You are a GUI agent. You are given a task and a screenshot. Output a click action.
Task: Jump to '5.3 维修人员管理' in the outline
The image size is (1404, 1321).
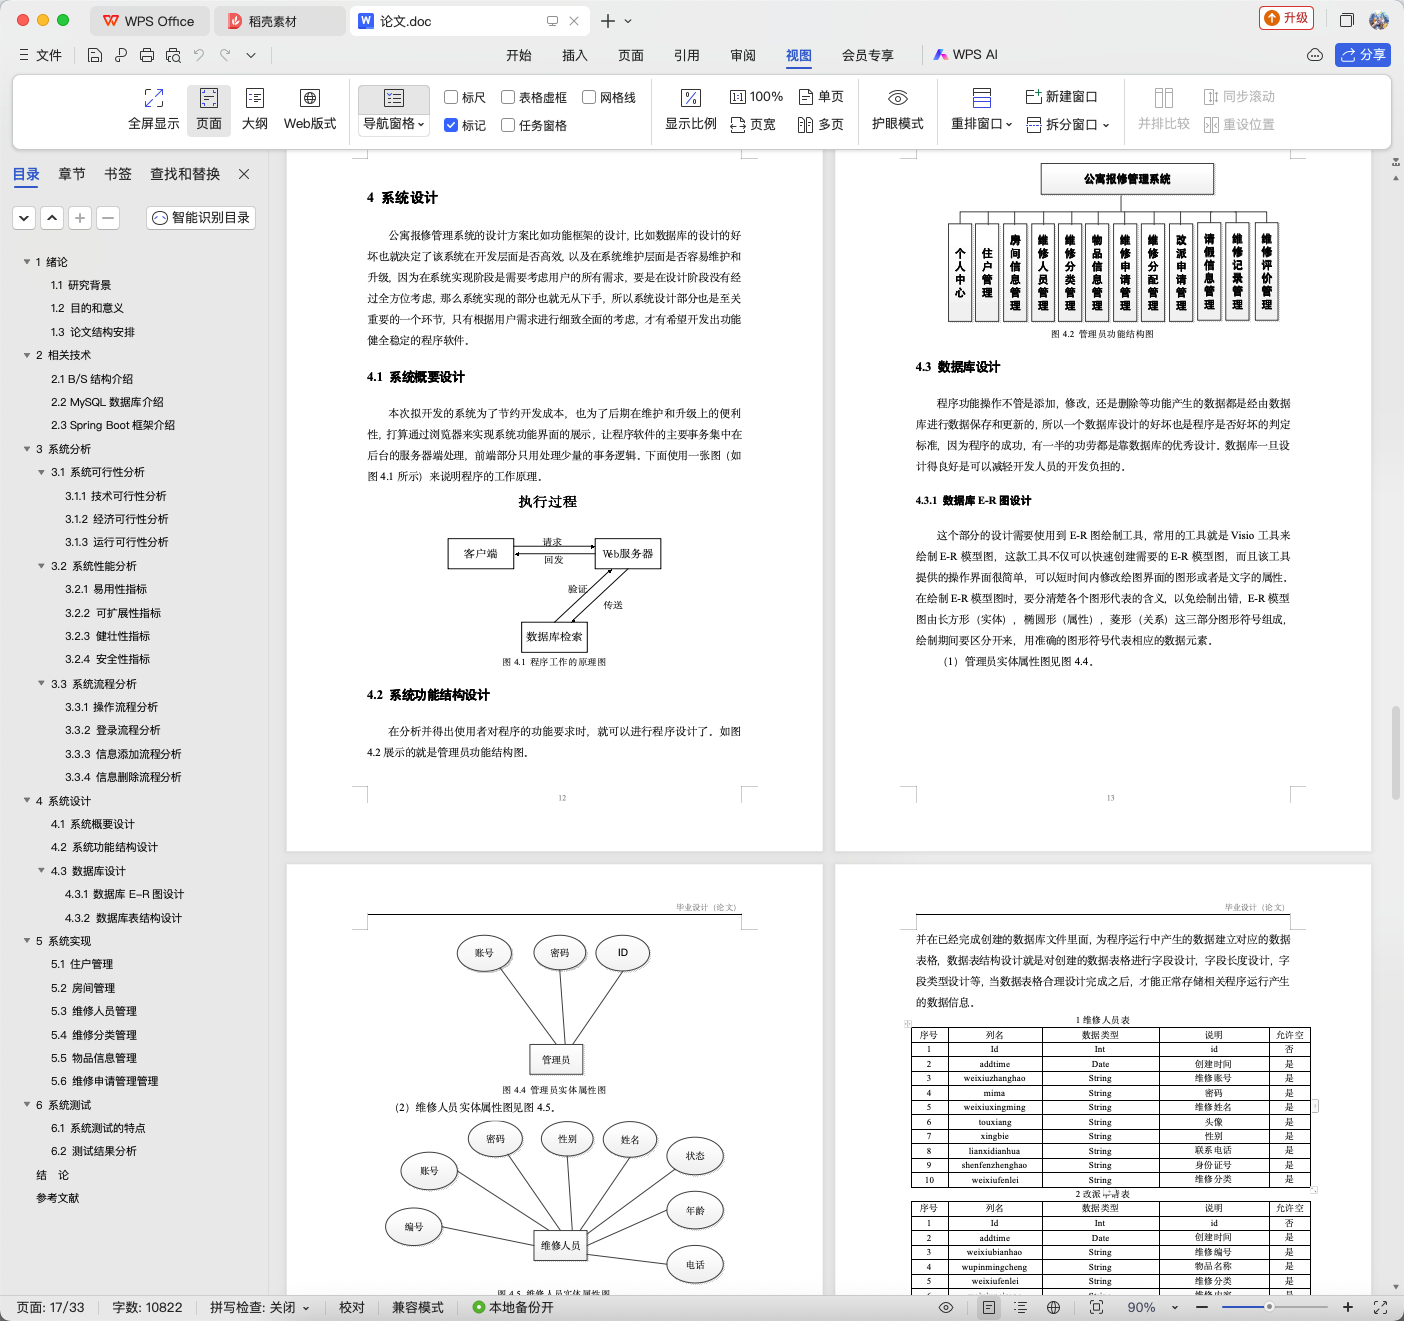(94, 1011)
